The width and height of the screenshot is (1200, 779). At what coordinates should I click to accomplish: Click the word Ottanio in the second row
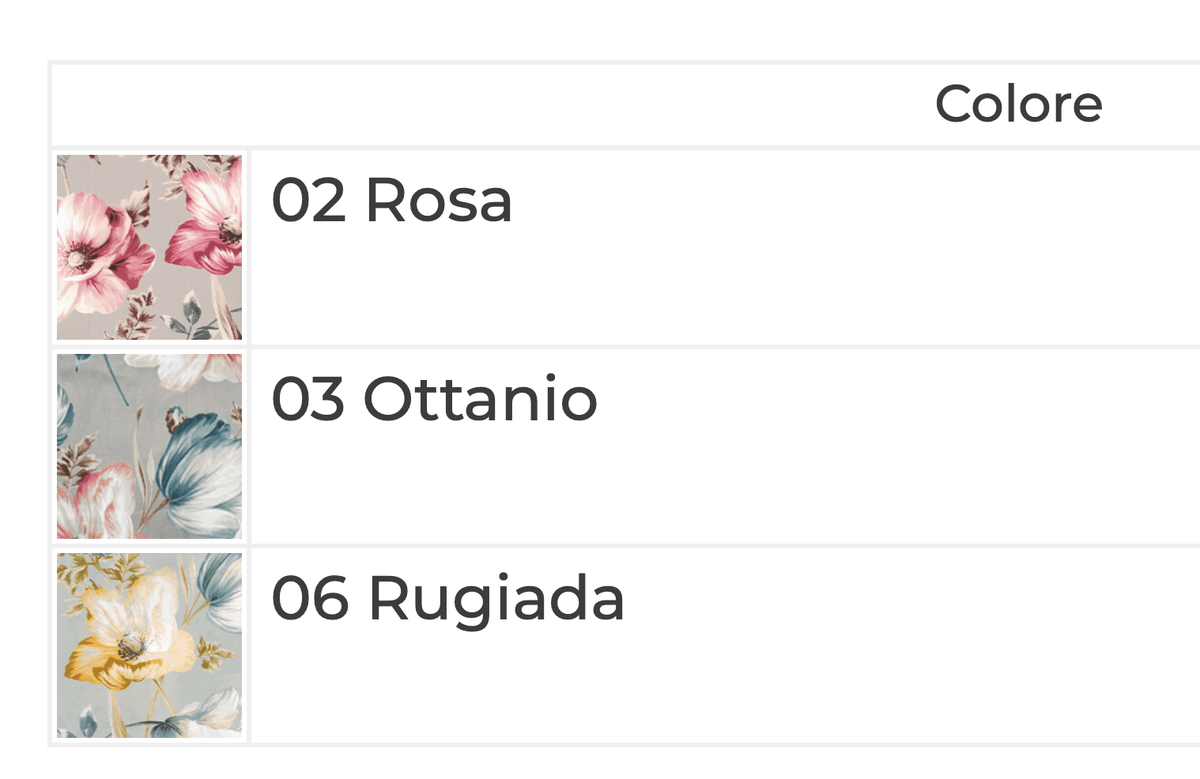click(480, 399)
